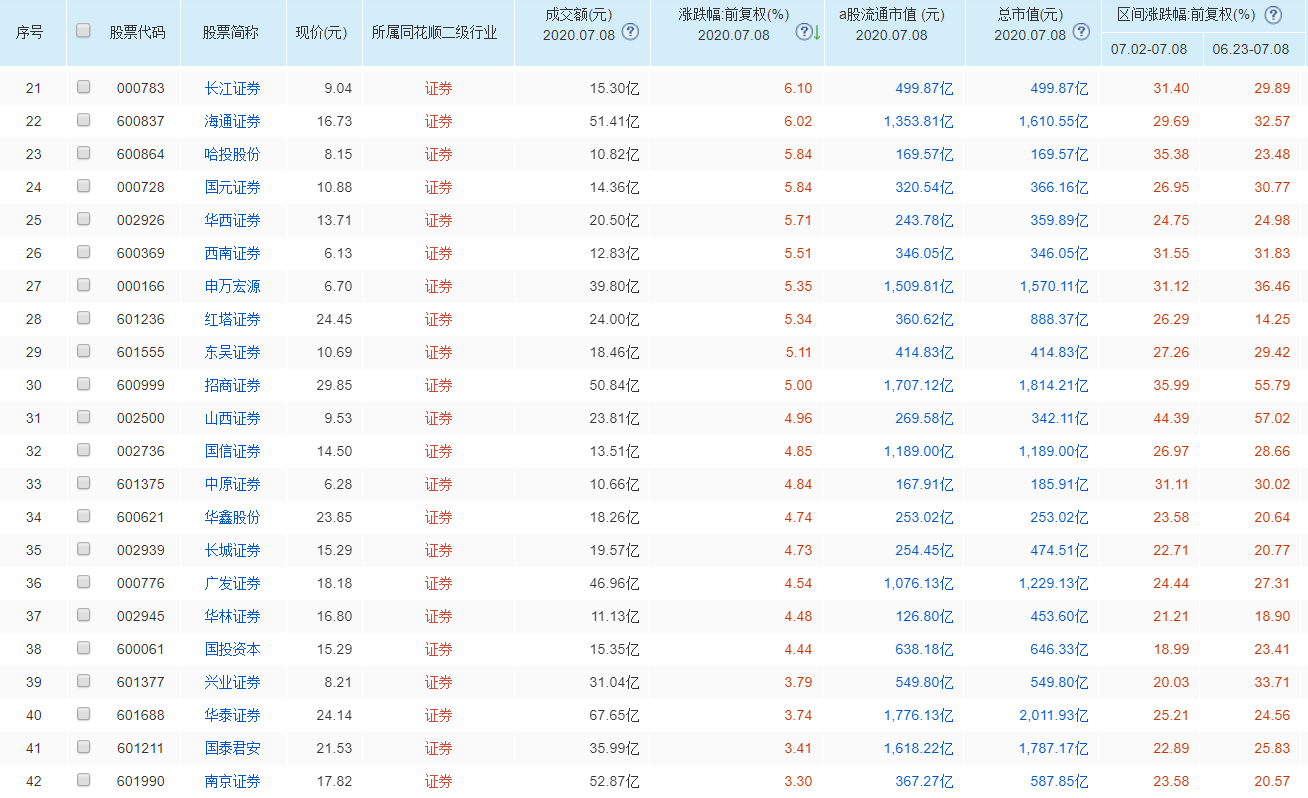Open 华林证券 stock link

click(233, 616)
